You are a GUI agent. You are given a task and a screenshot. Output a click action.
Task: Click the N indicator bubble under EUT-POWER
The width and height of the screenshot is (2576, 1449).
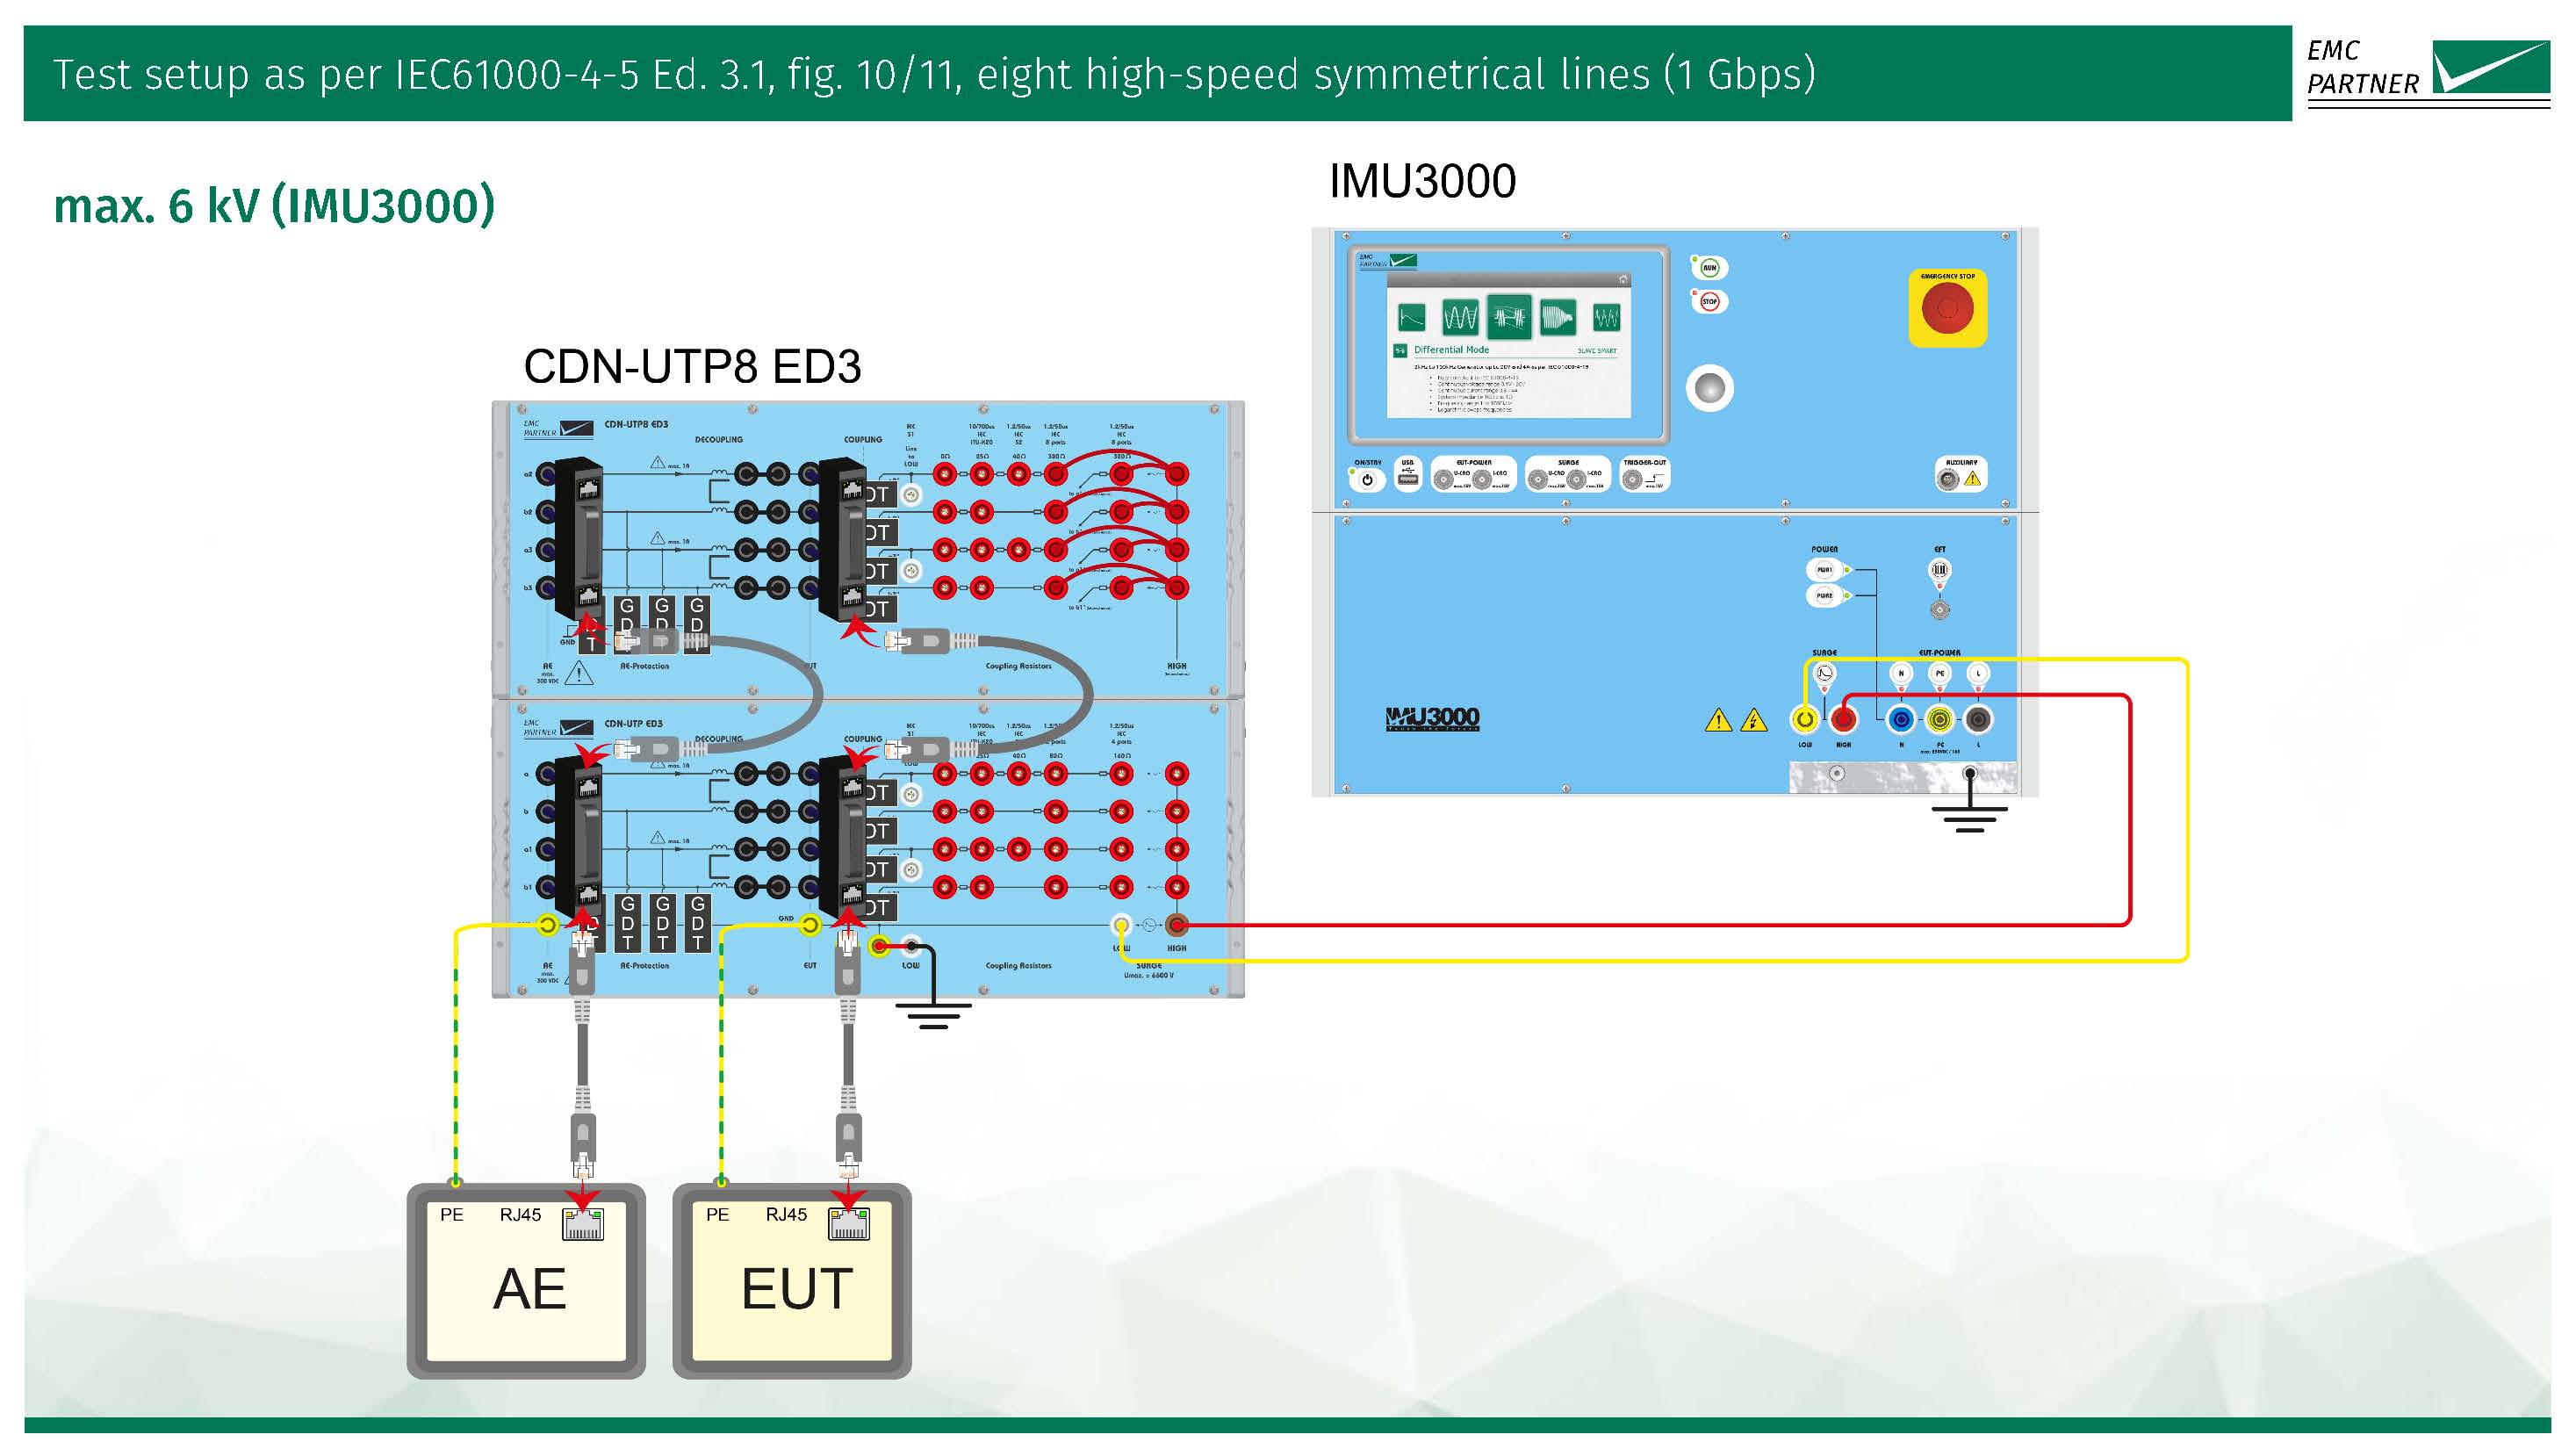(1901, 674)
